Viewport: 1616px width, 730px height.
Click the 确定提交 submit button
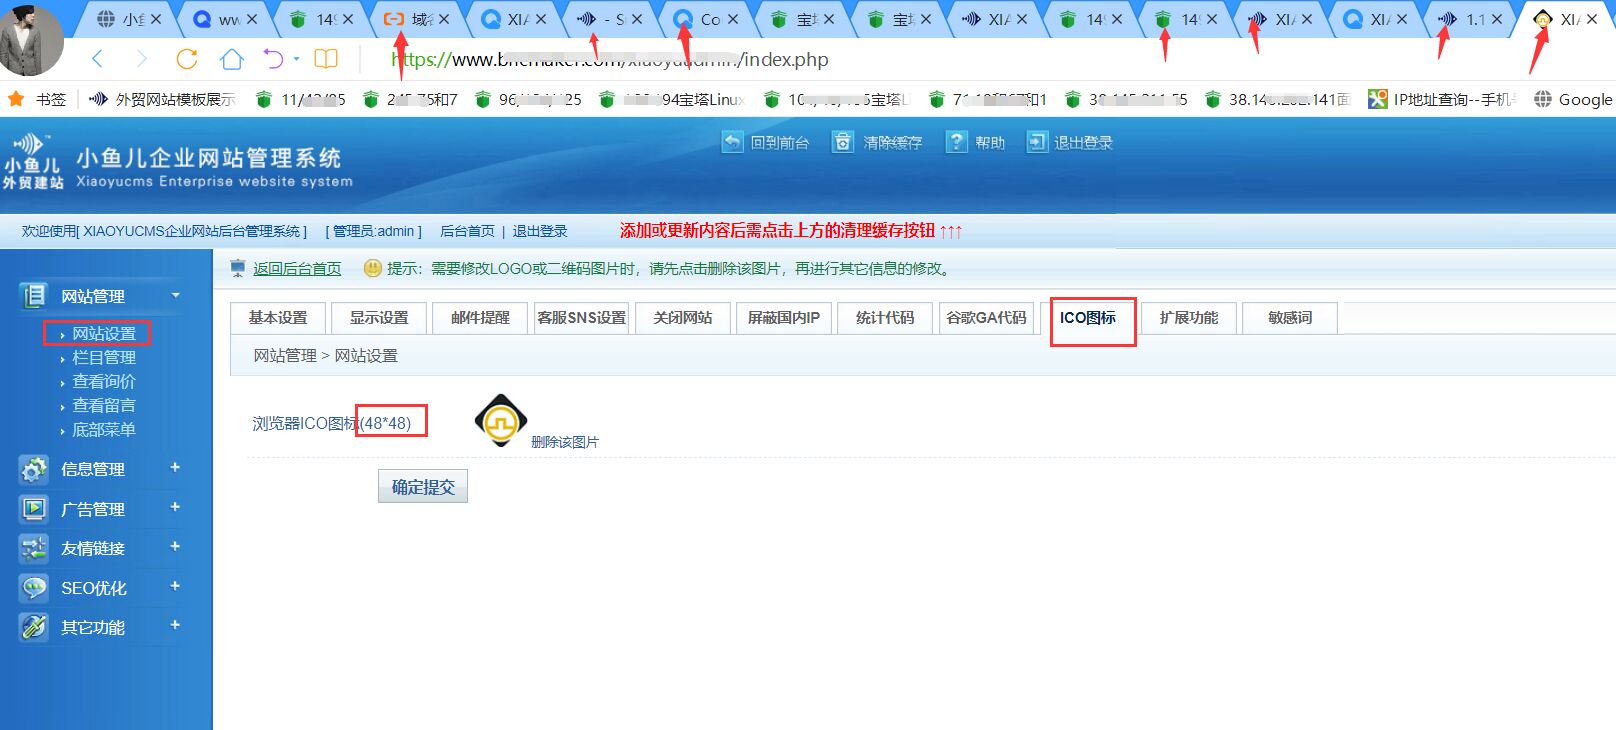423,487
